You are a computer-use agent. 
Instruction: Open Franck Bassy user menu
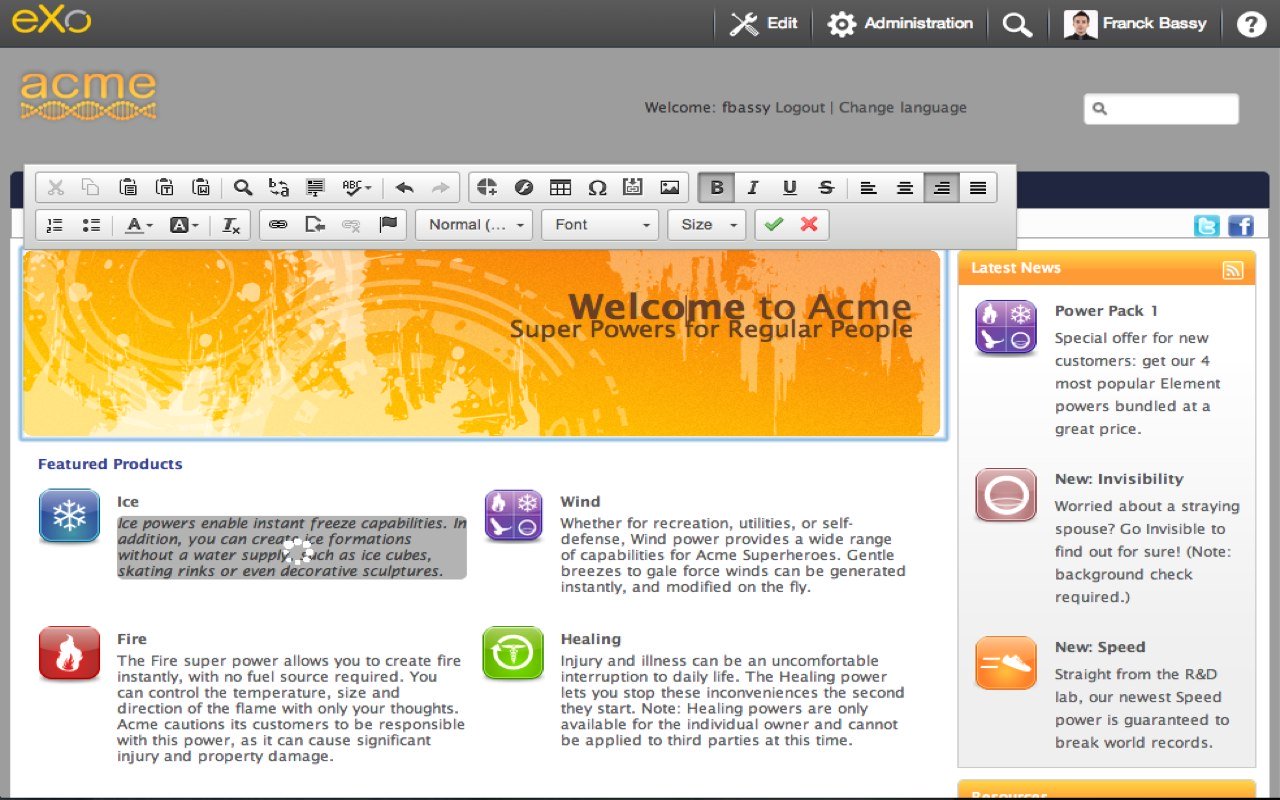1135,23
